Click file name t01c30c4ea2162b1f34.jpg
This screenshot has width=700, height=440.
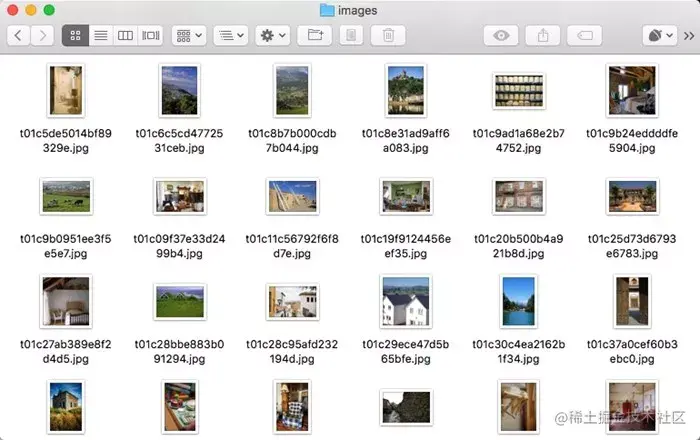[x=519, y=352]
